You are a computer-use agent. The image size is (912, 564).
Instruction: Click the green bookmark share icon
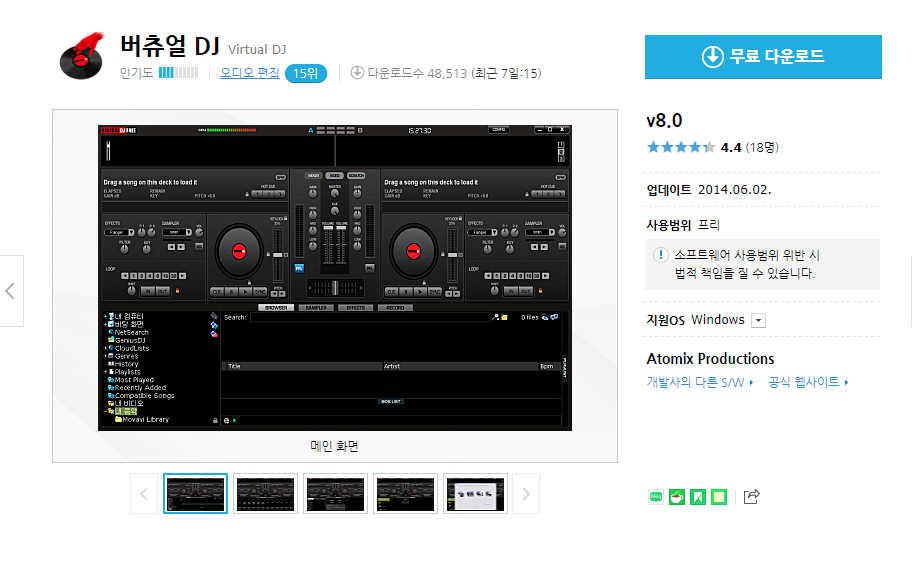(x=698, y=497)
